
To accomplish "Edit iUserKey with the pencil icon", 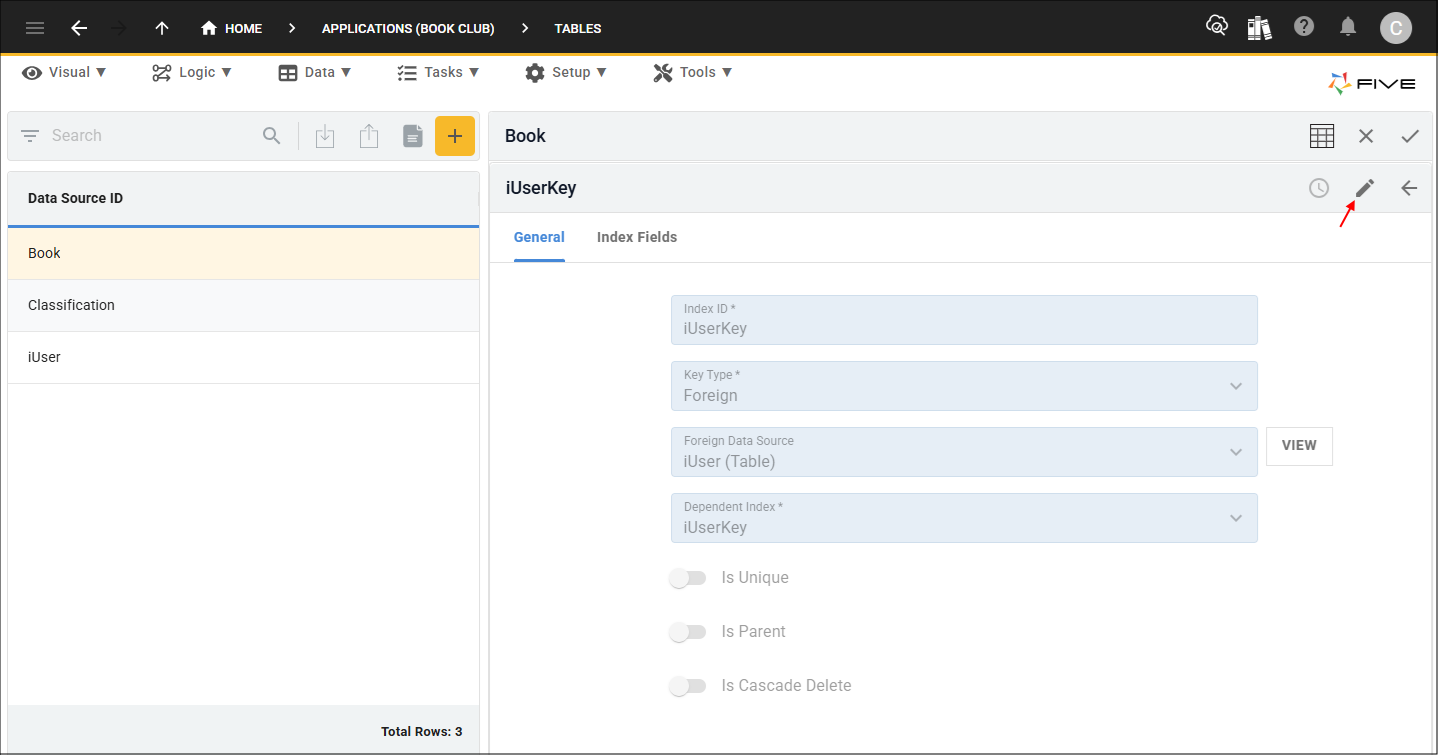I will coord(1365,188).
